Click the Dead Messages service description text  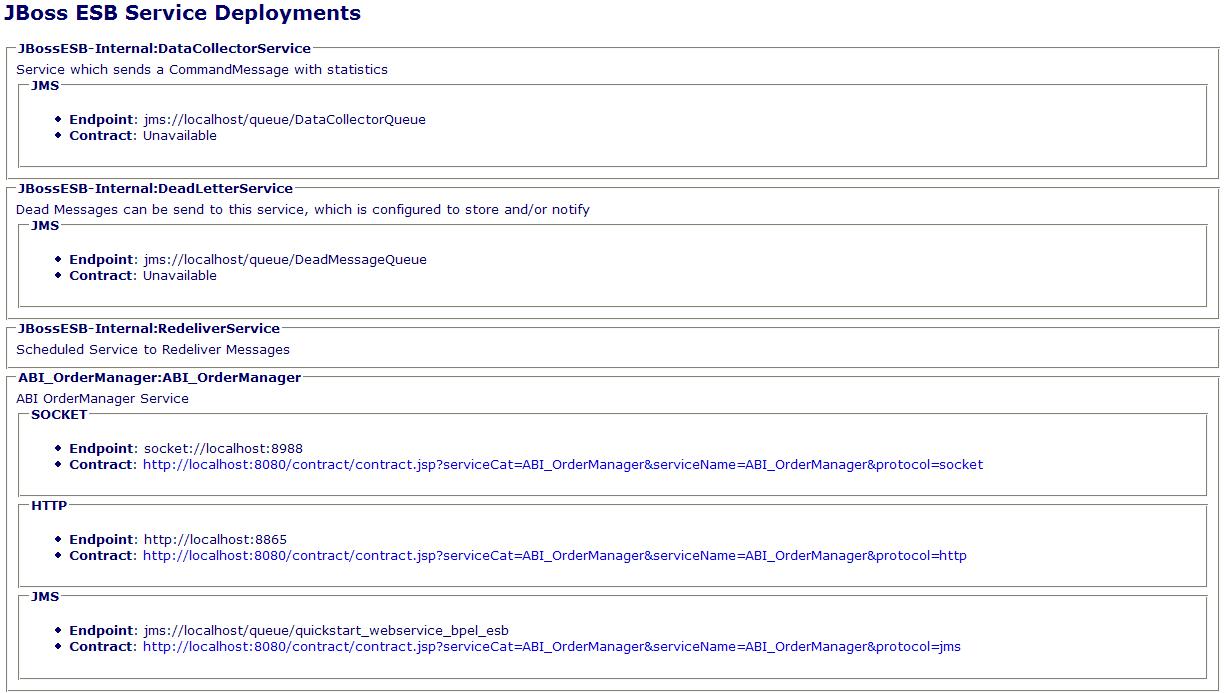pyautogui.click(x=303, y=210)
